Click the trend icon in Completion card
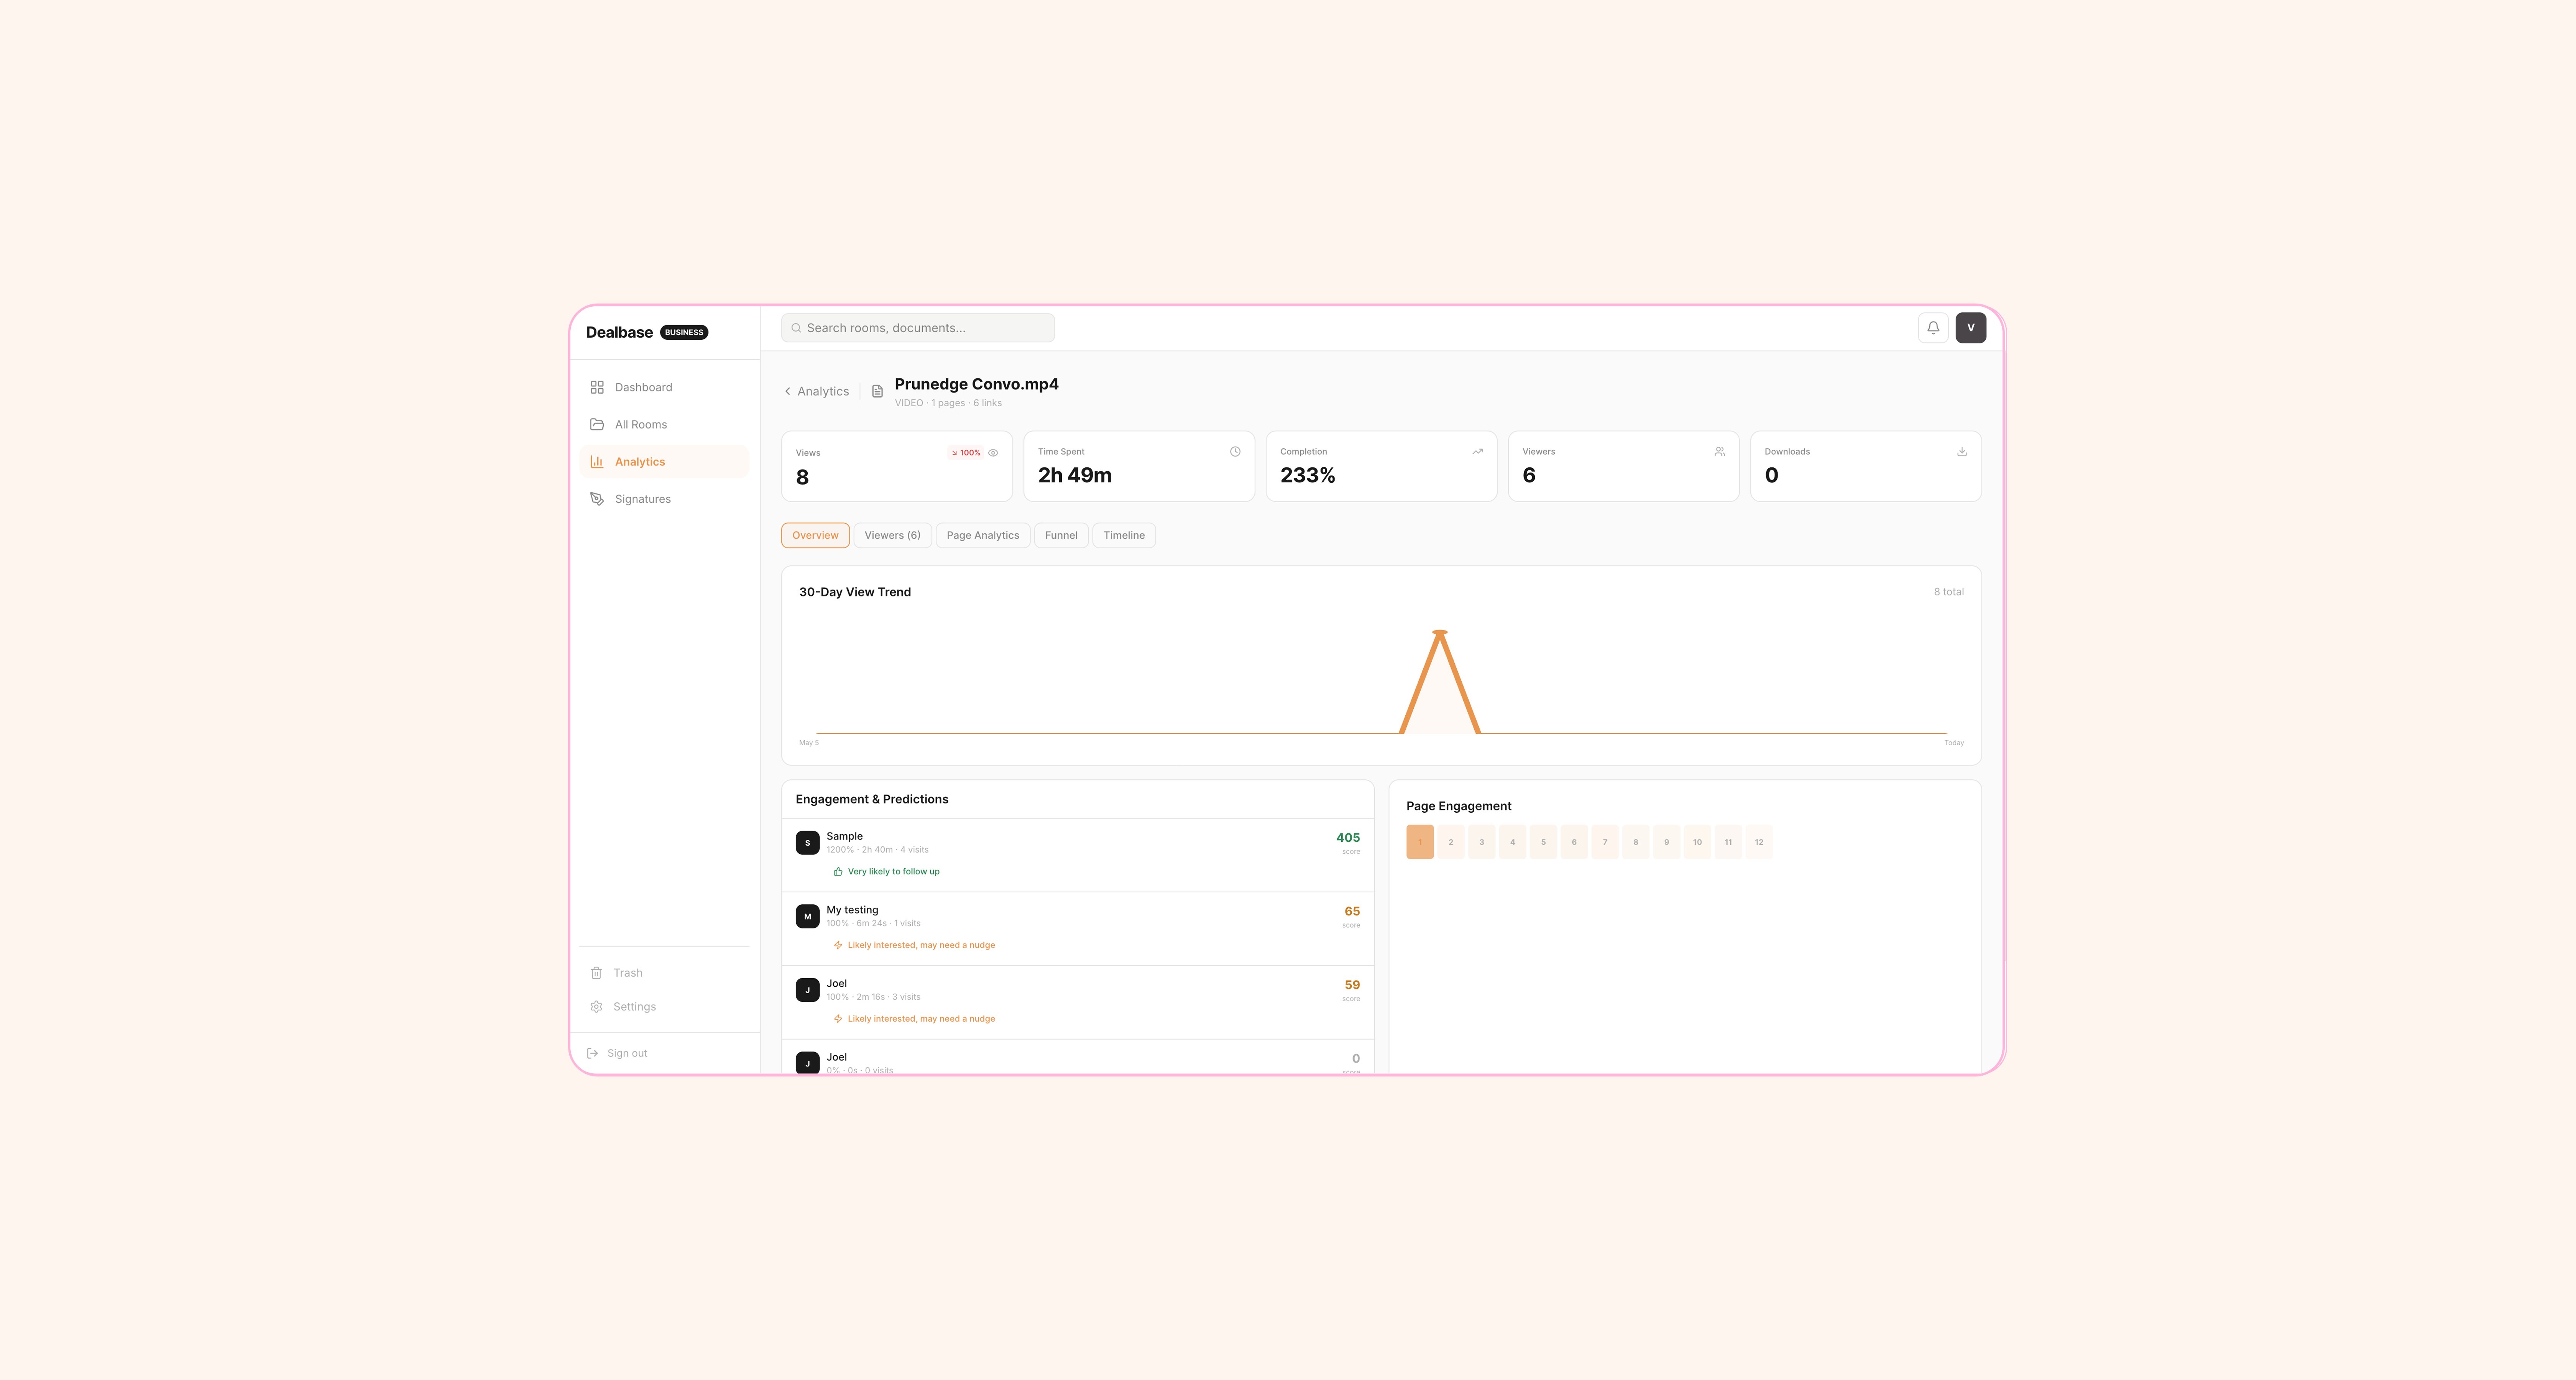The width and height of the screenshot is (2576, 1380). tap(1477, 452)
